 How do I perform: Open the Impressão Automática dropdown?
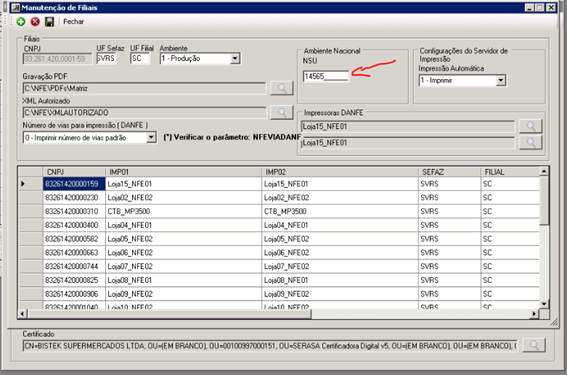[500, 80]
